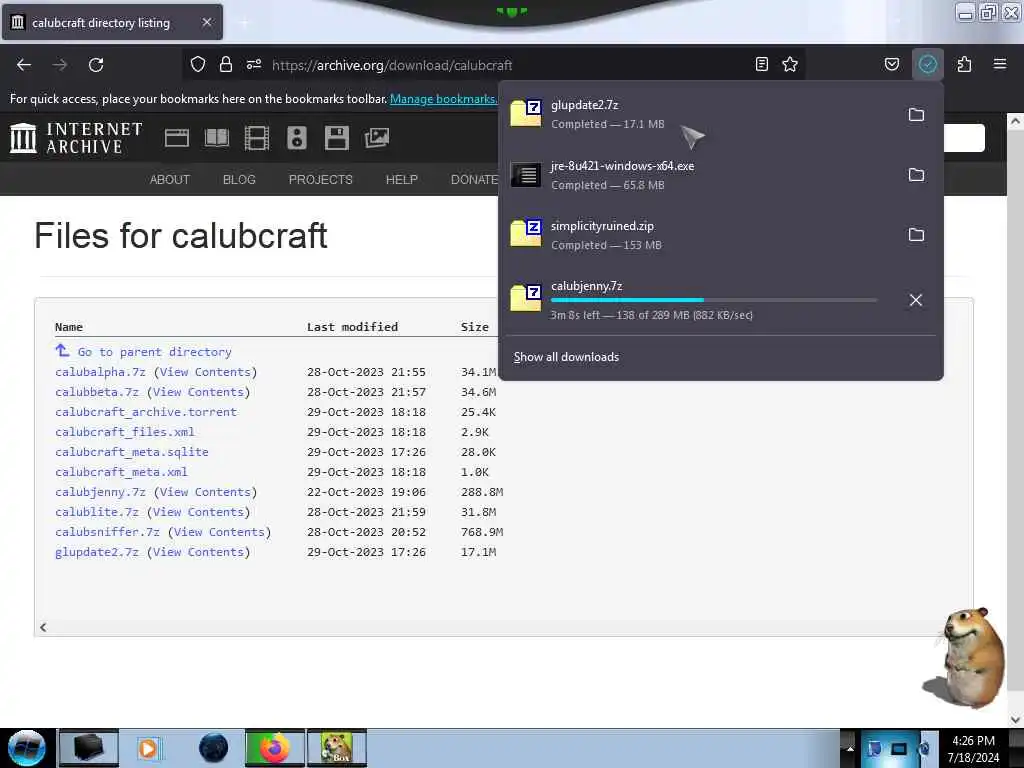Show simplicityruined.zip in folder

click(x=916, y=235)
